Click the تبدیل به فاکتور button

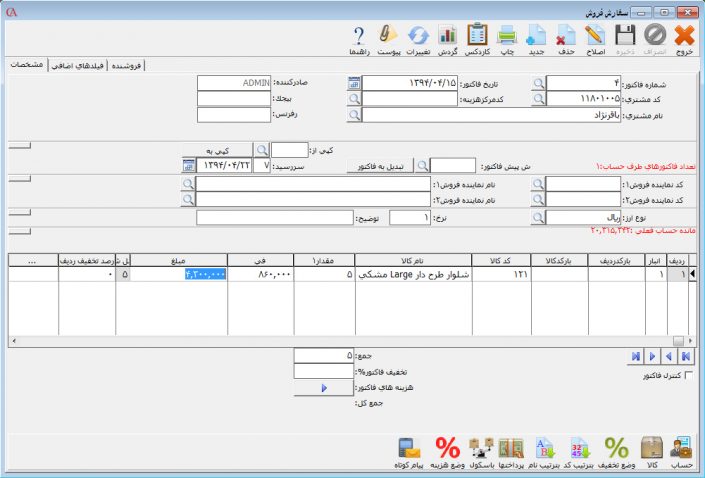(x=383, y=165)
